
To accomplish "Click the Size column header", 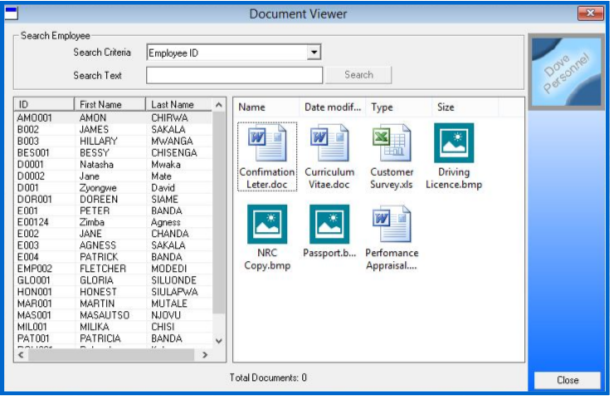I will point(465,107).
